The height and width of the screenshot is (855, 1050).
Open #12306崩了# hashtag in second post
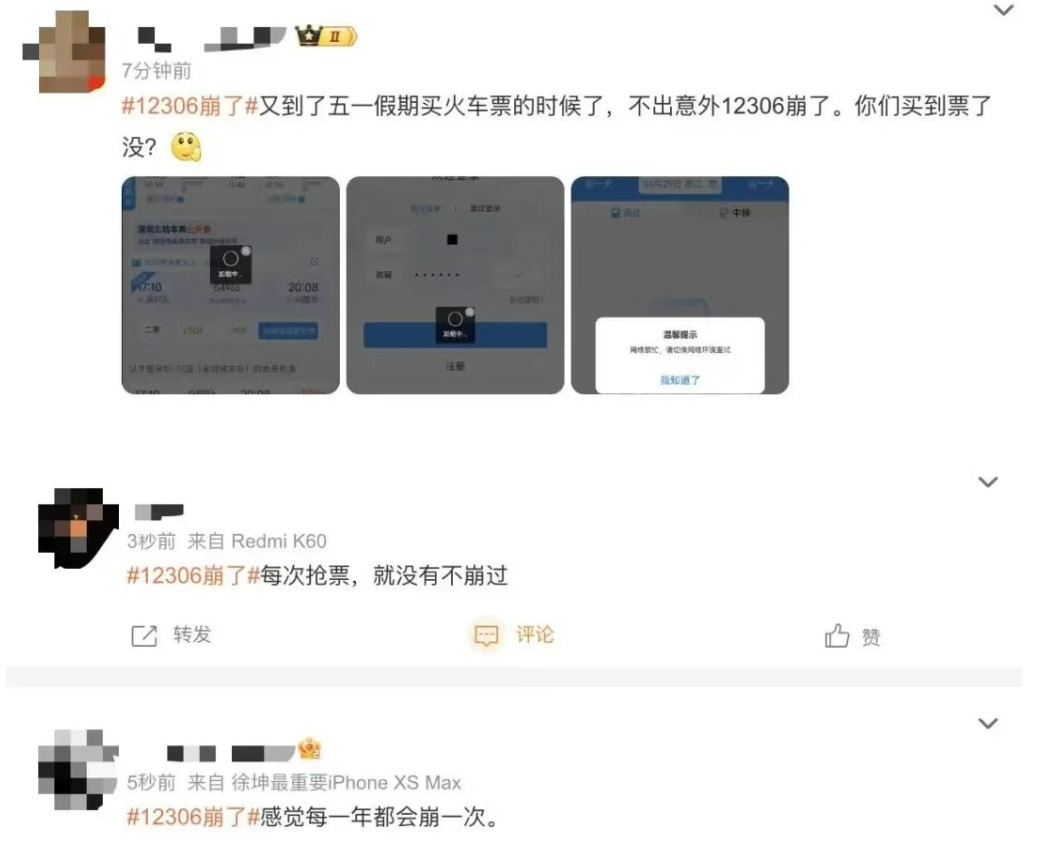(193, 575)
